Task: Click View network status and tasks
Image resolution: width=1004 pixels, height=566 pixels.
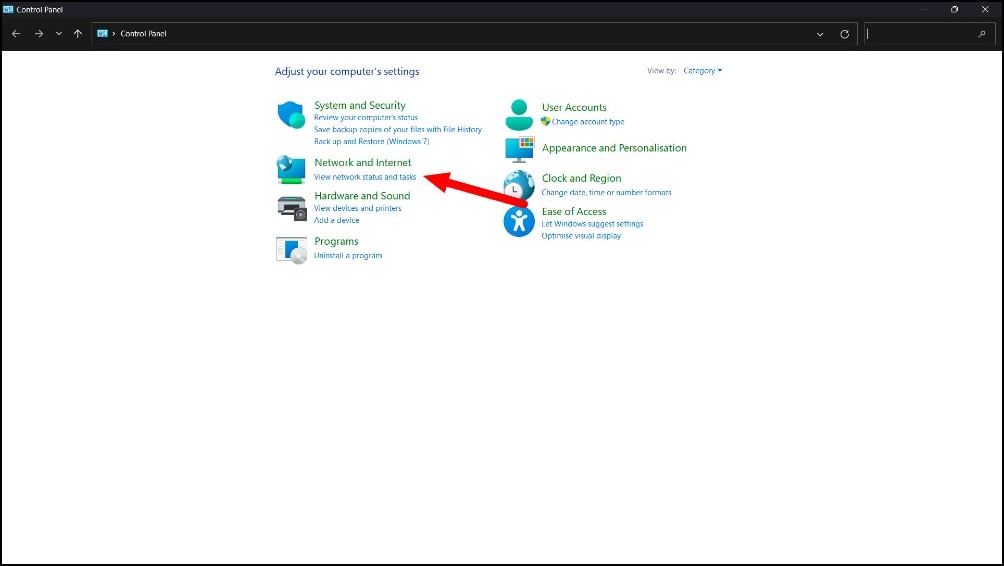Action: [x=365, y=177]
